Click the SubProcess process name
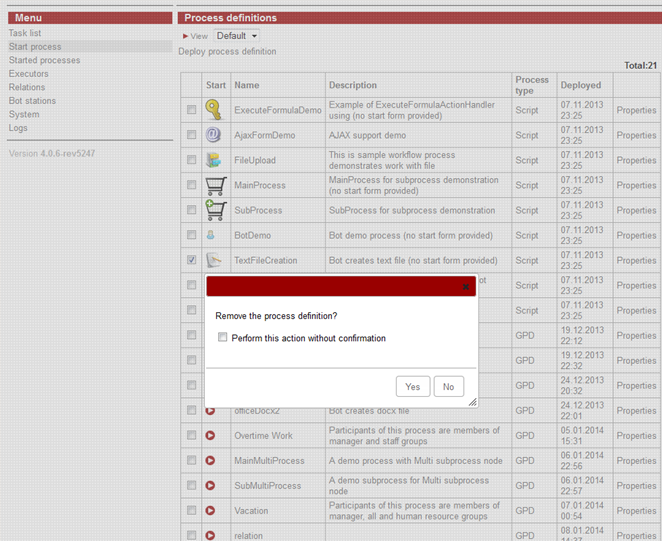 tap(258, 210)
